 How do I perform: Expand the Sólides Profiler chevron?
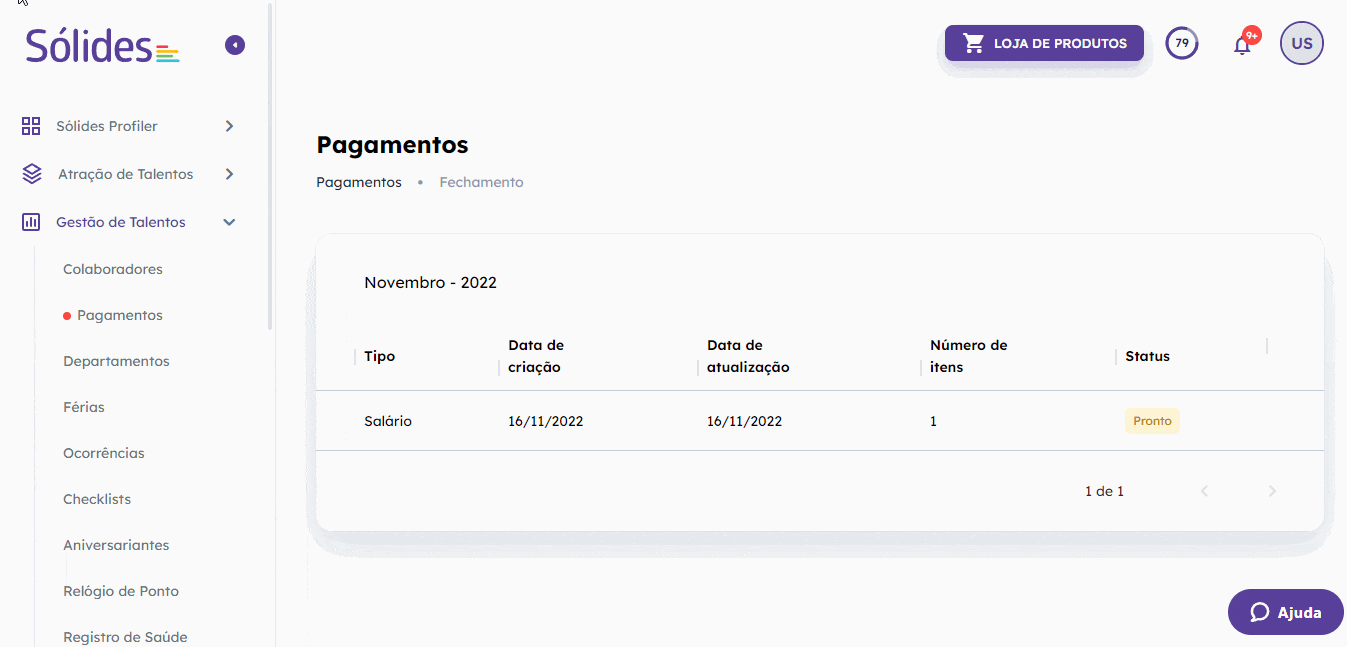point(229,126)
